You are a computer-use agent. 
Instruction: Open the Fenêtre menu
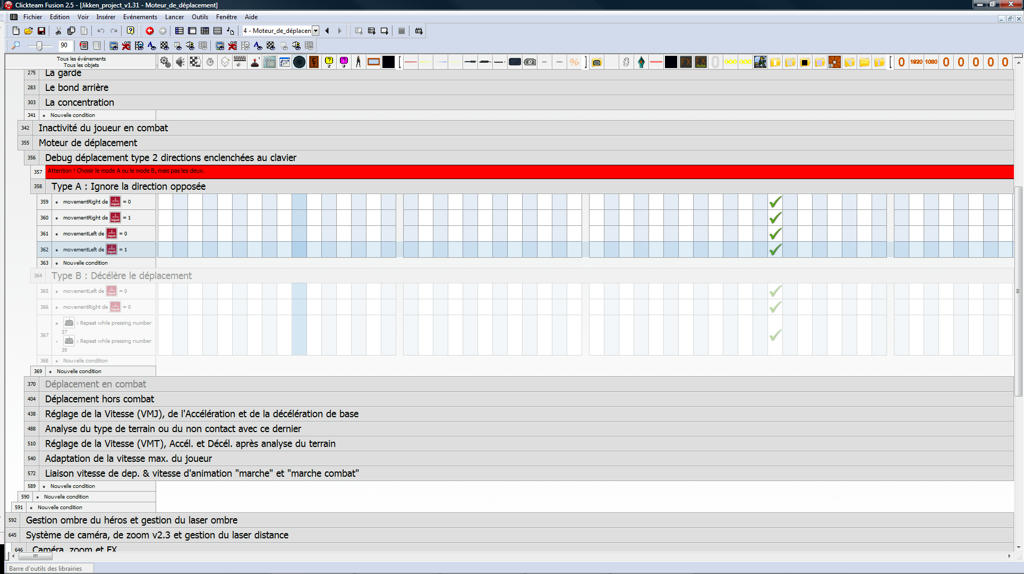coord(226,17)
